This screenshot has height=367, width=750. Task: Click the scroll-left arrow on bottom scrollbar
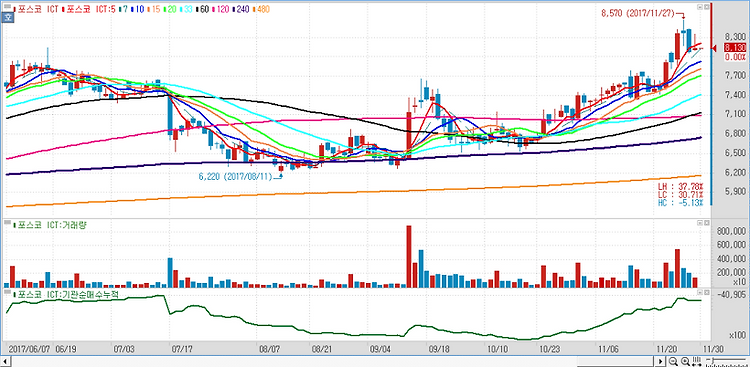6,361
